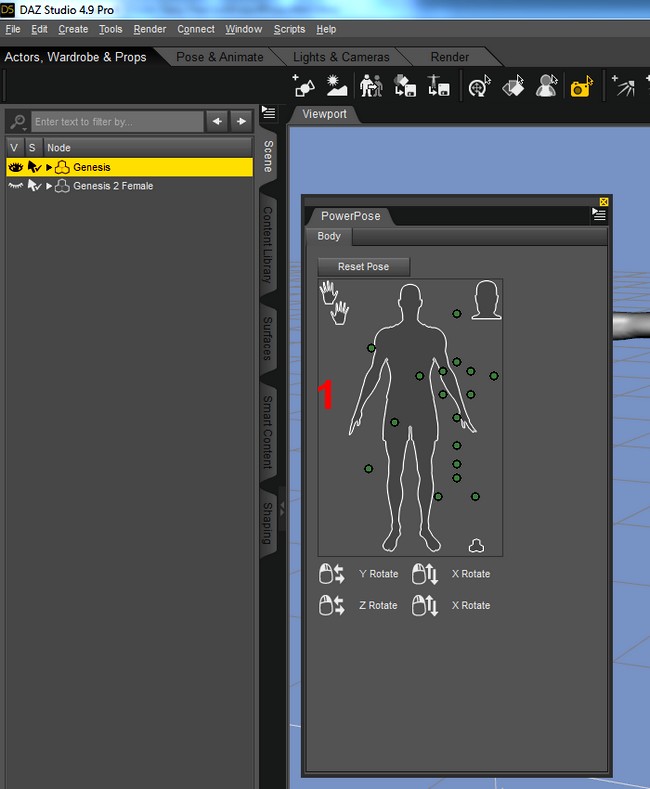This screenshot has width=650, height=789.
Task: Select the Universal manipulator tool
Action: tap(479, 86)
